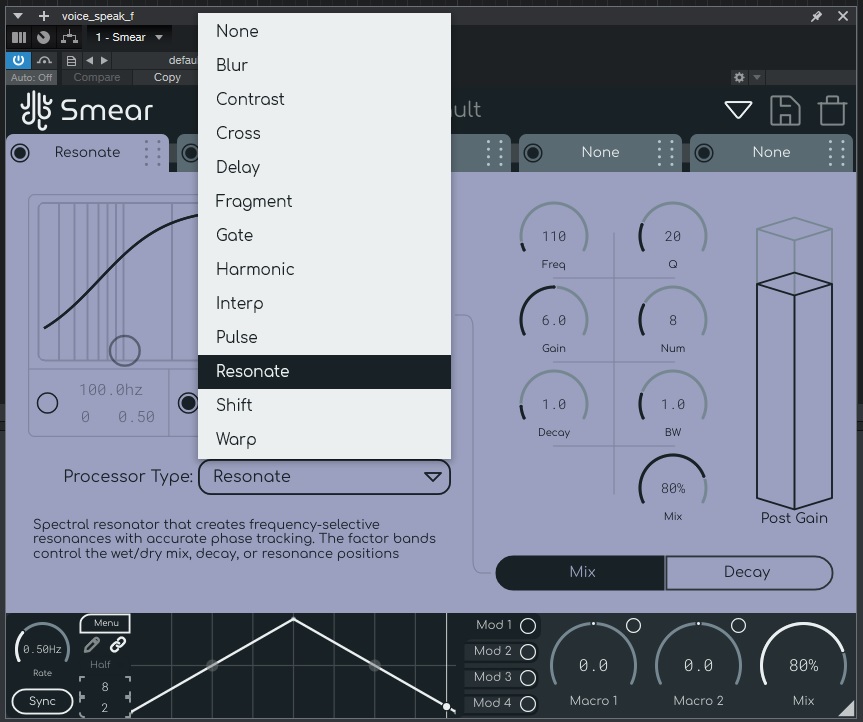Screen dimensions: 863x722
Task: Go to previous preset arrow
Action: pos(89,60)
